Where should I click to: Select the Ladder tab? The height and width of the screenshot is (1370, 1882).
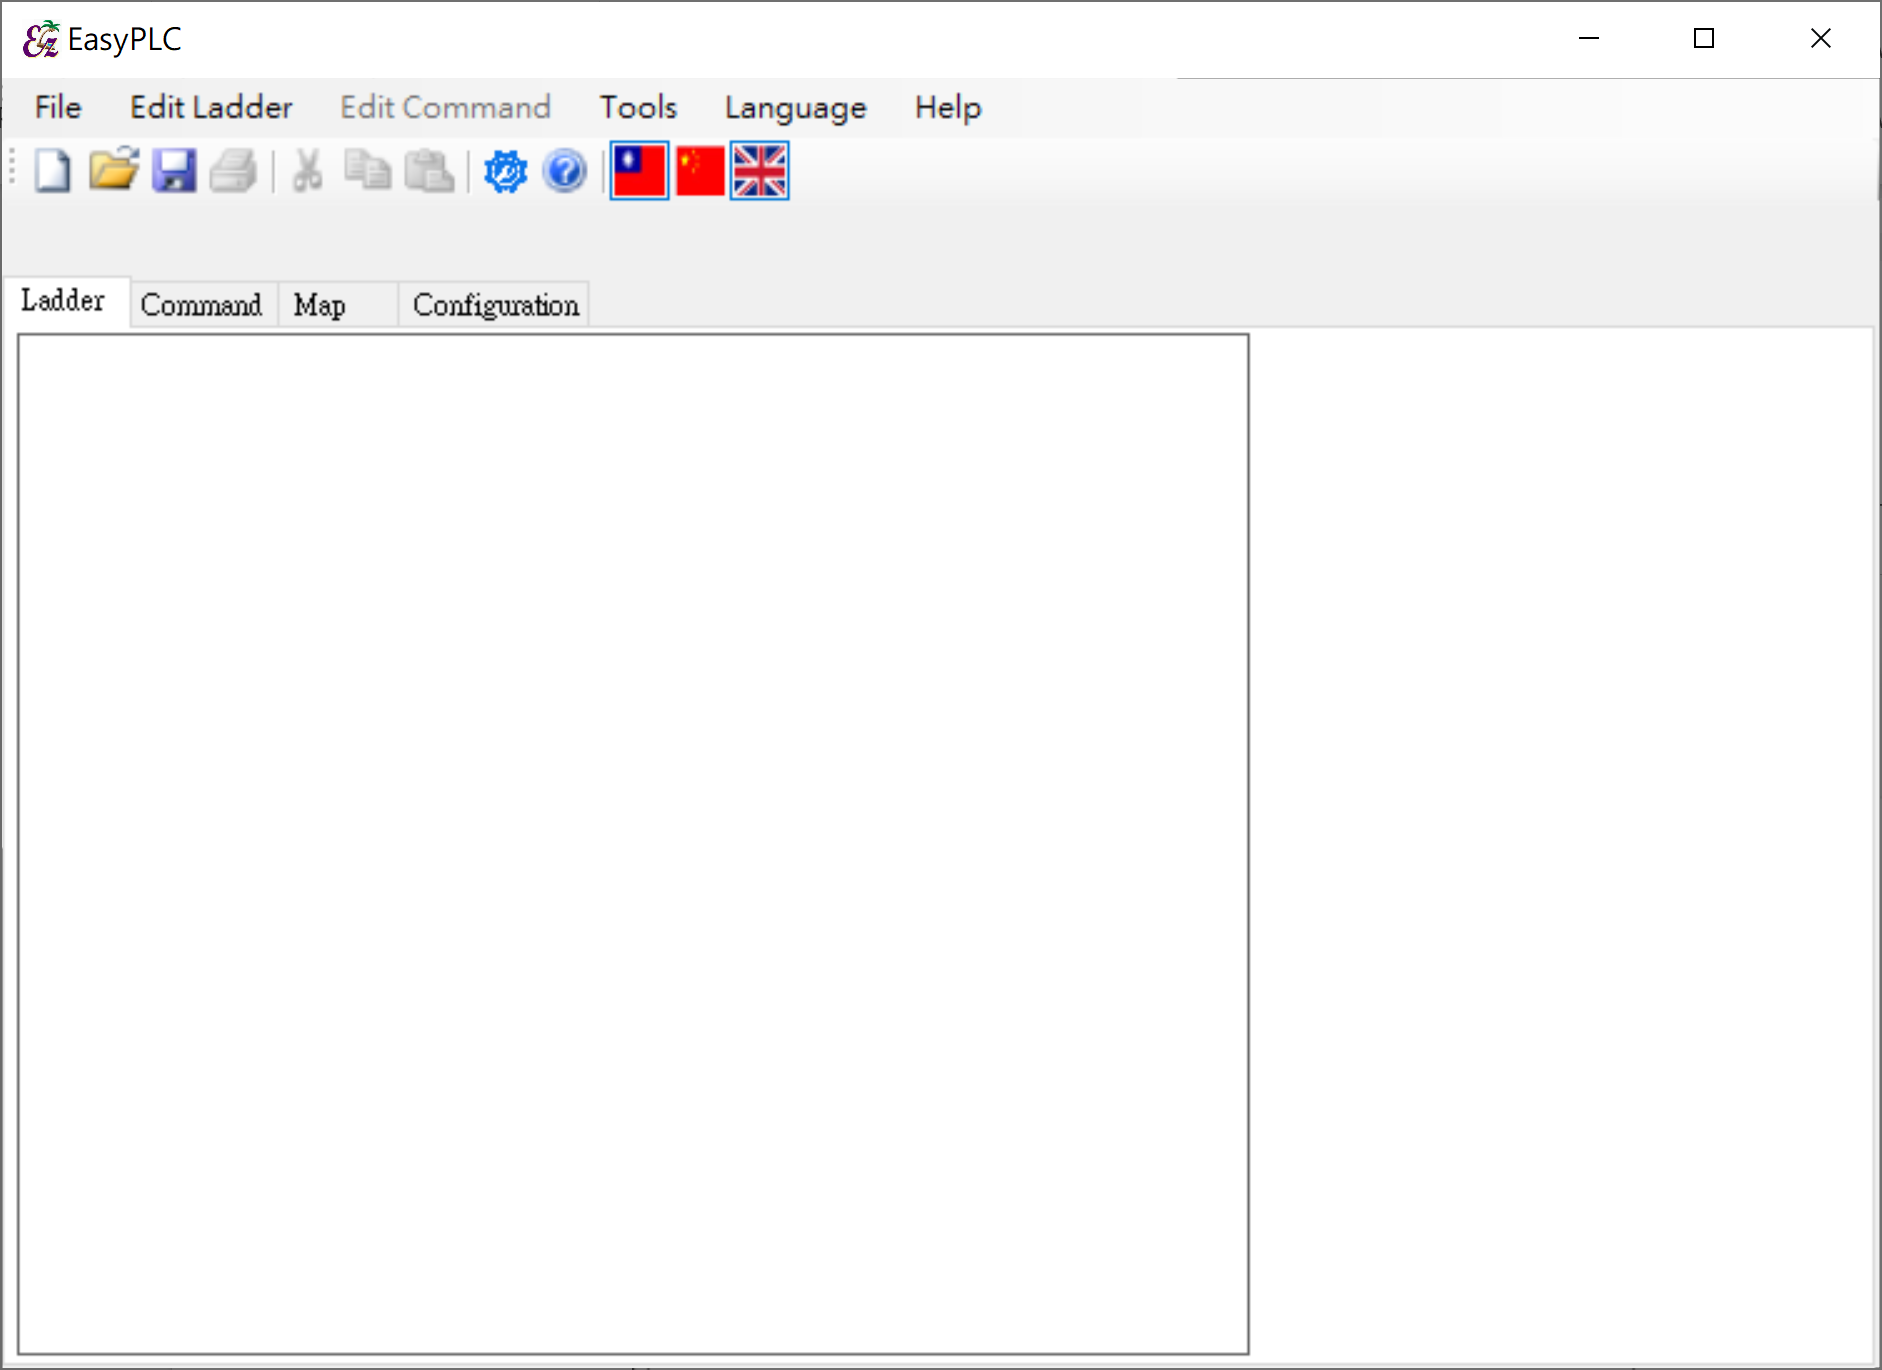click(66, 301)
